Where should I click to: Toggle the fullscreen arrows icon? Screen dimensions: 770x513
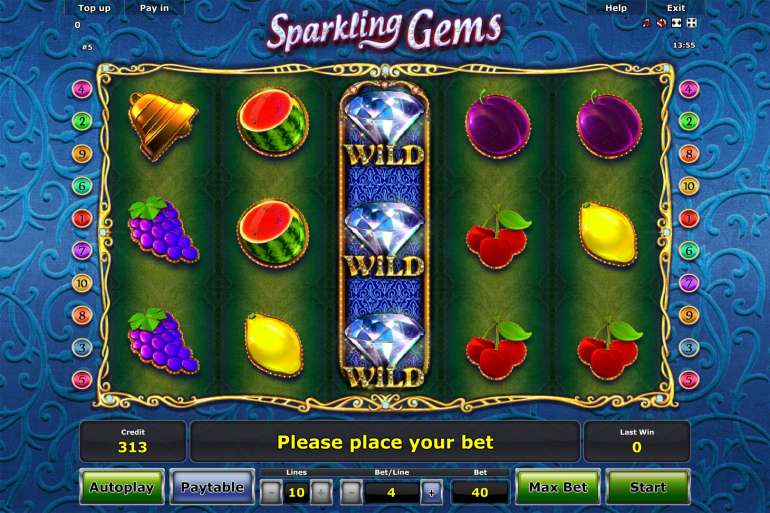[x=676, y=23]
